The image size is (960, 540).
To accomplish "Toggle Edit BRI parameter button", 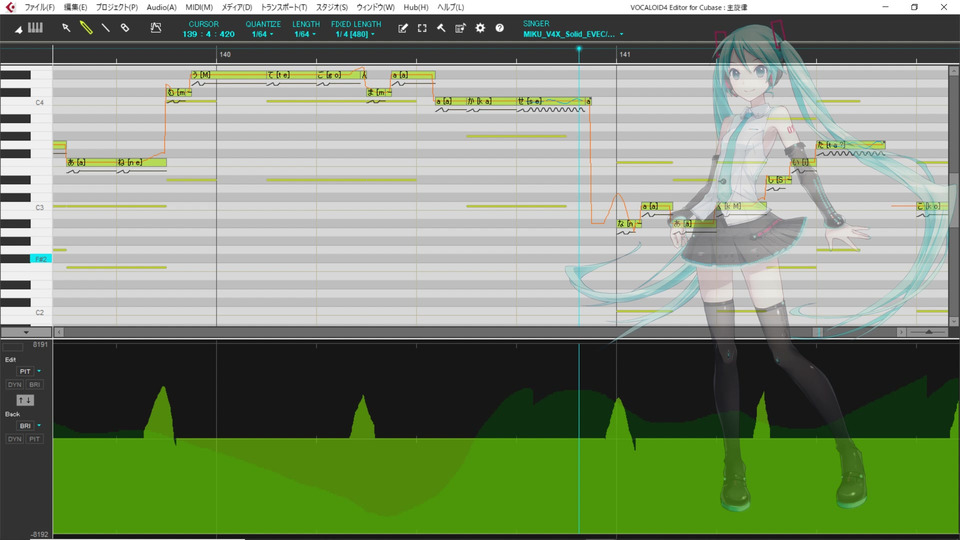I will (34, 384).
